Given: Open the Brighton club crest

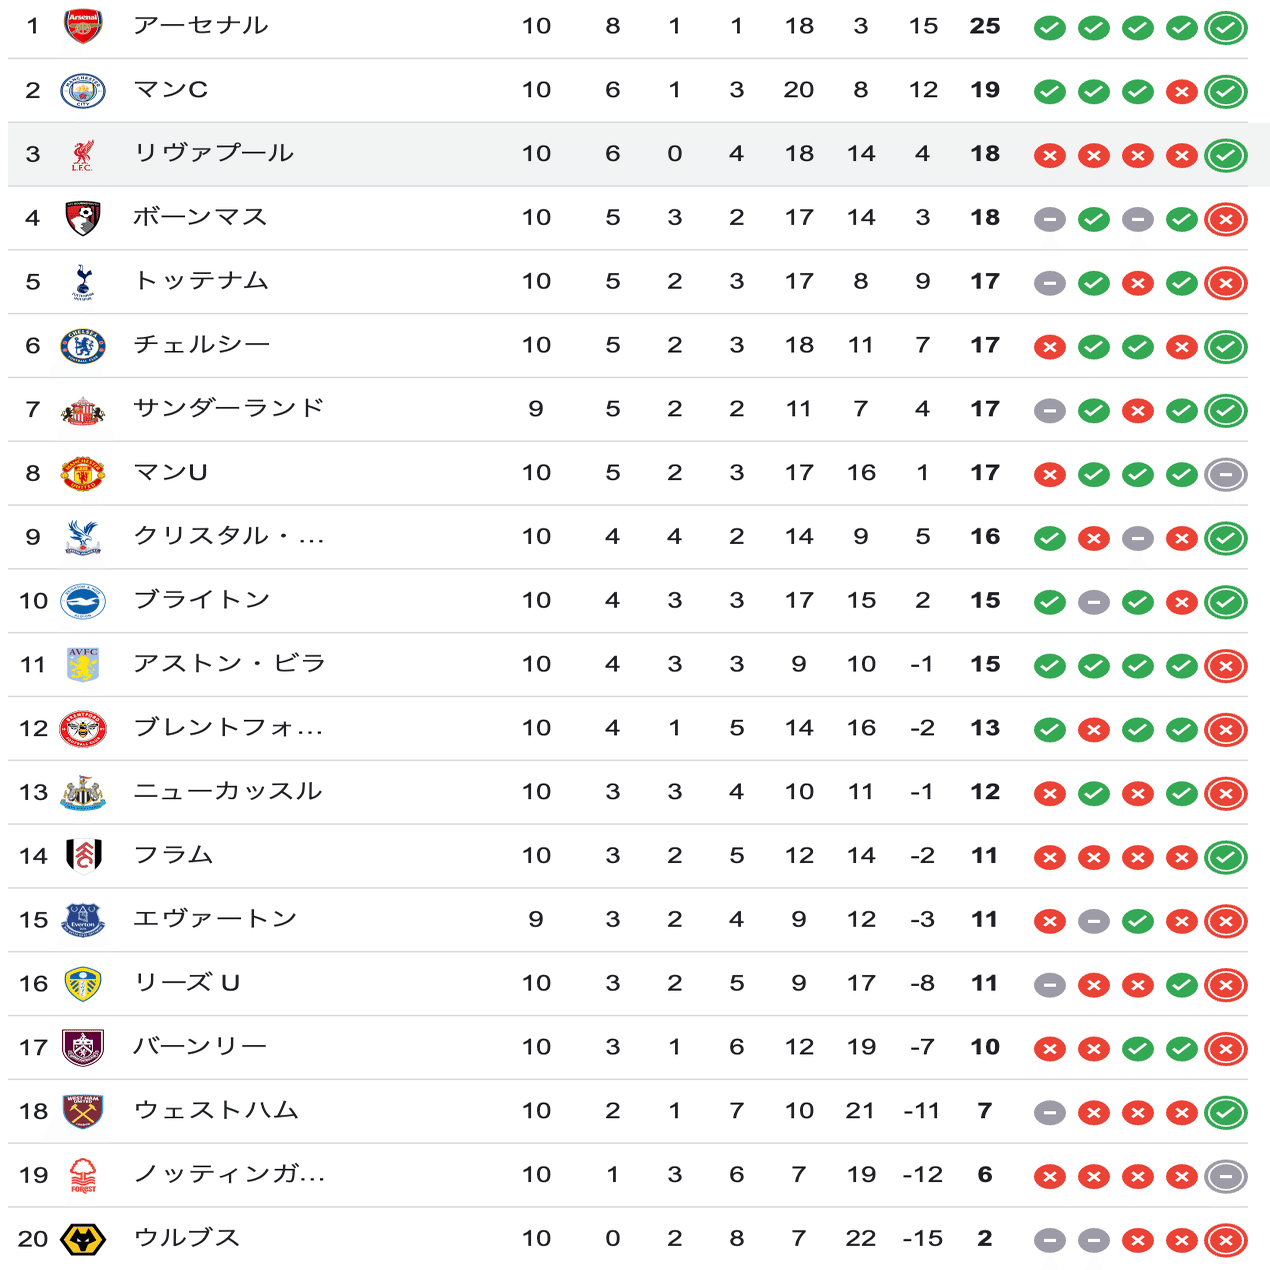Looking at the screenshot, I should (83, 601).
